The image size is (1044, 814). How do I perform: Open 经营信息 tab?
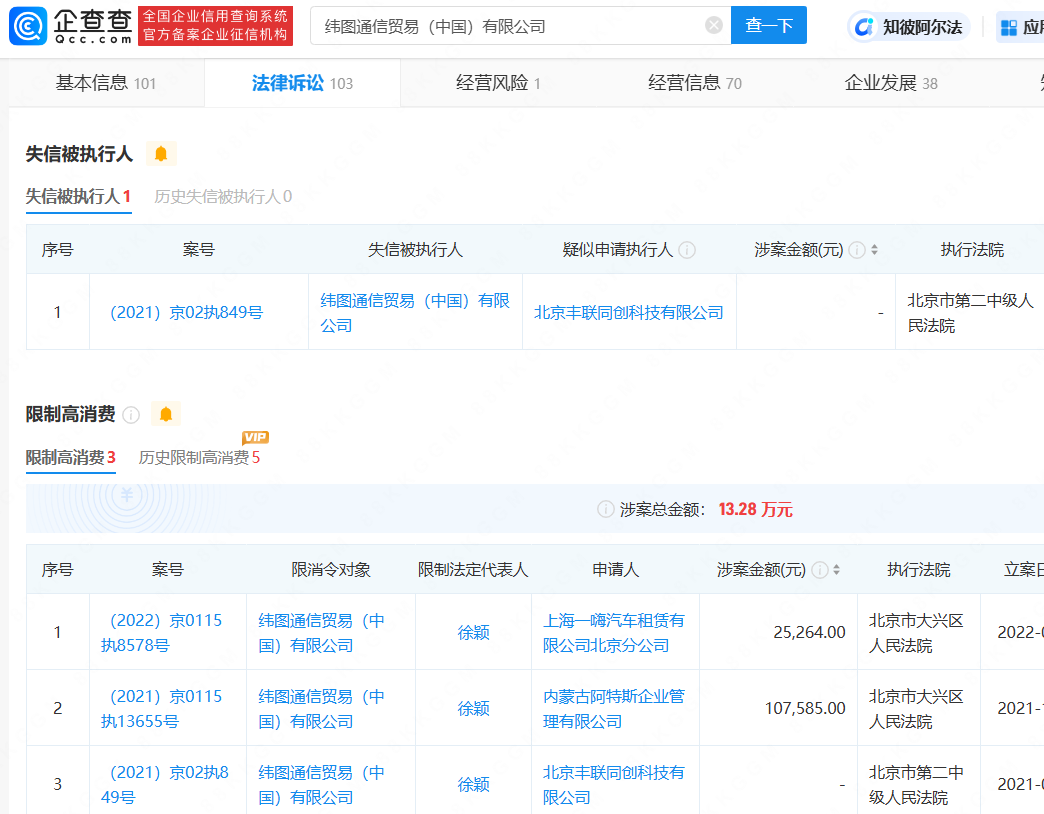[694, 83]
